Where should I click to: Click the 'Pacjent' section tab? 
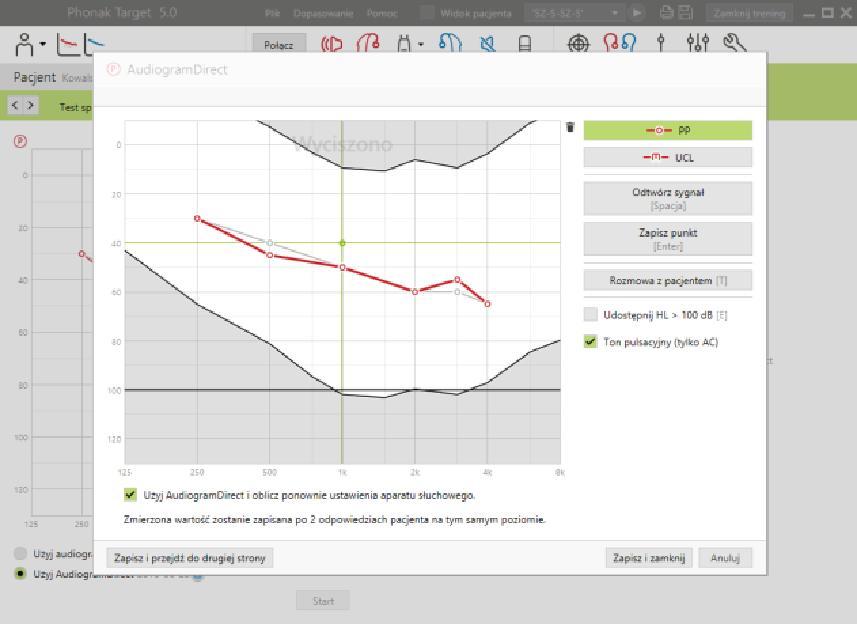coord(34,78)
